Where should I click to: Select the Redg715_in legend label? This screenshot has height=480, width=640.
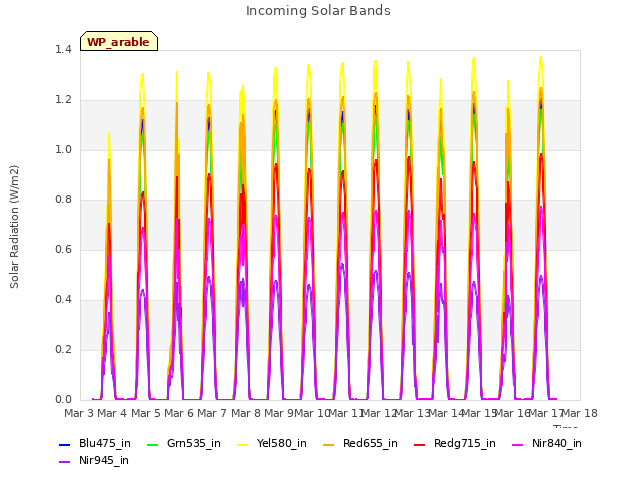(465, 443)
